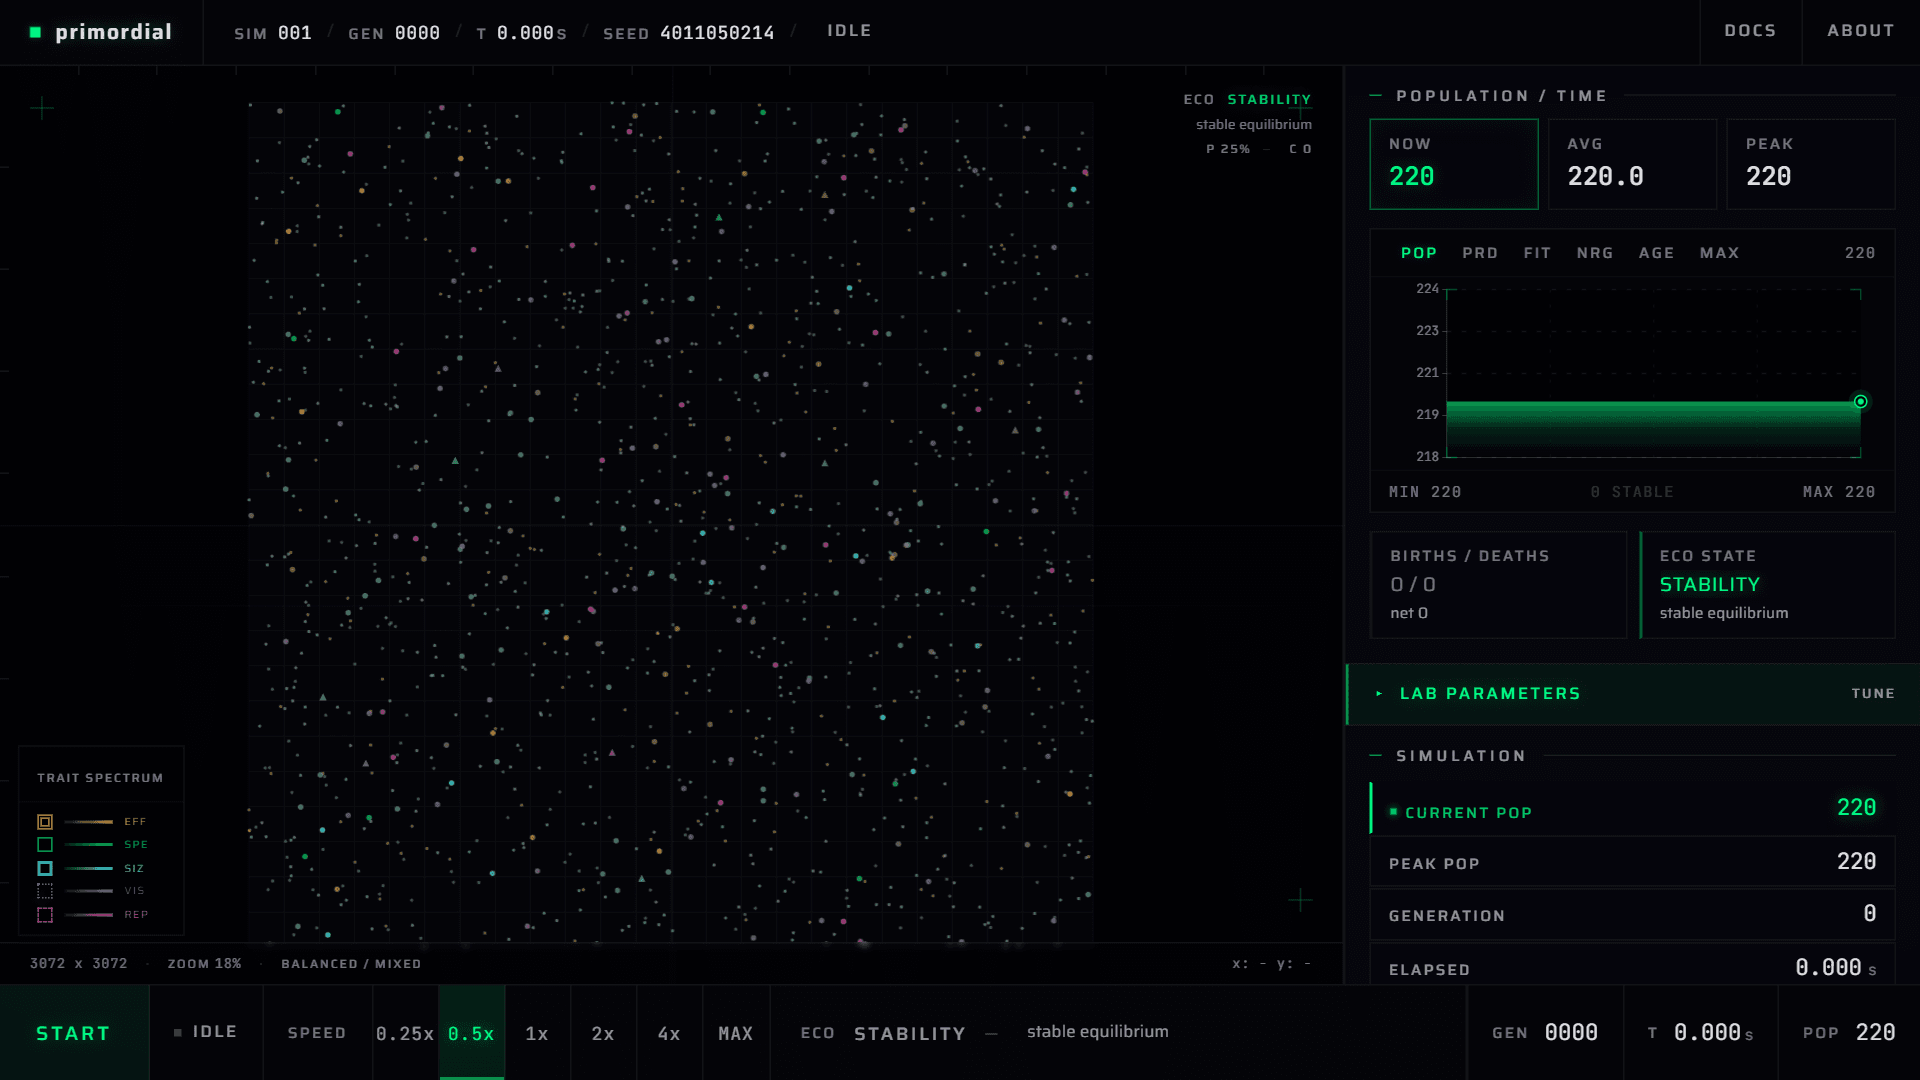Set simulation speed to 0.25x
The image size is (1920, 1080).
pyautogui.click(x=405, y=1034)
